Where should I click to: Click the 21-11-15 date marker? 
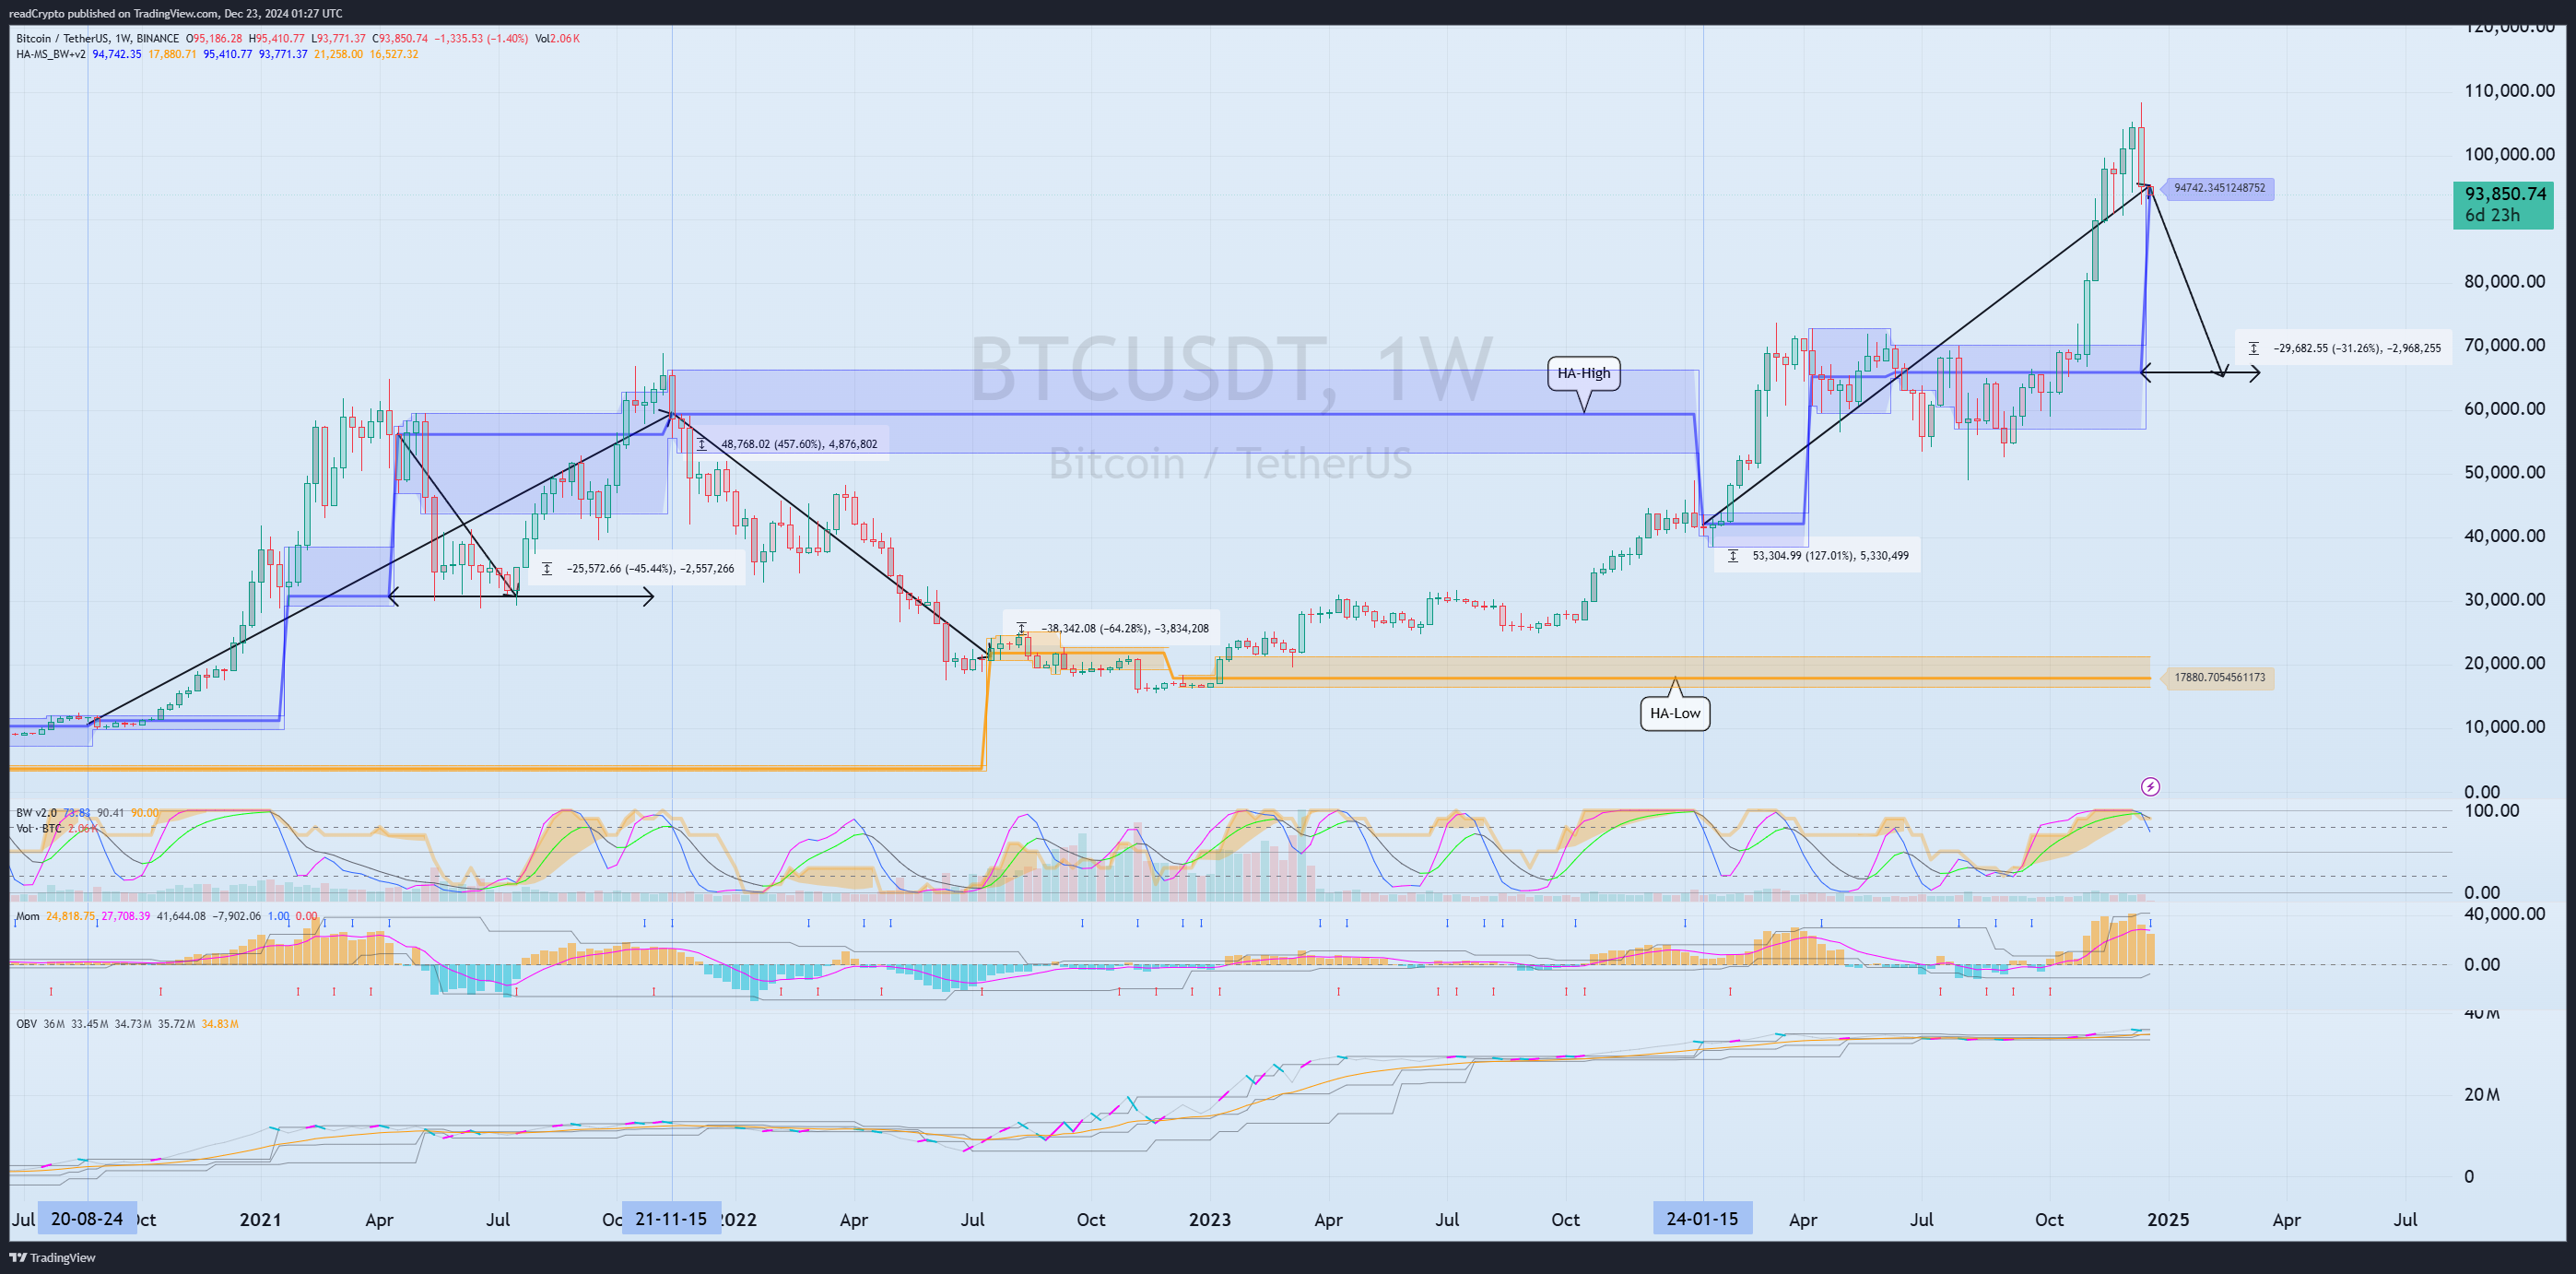click(671, 1219)
